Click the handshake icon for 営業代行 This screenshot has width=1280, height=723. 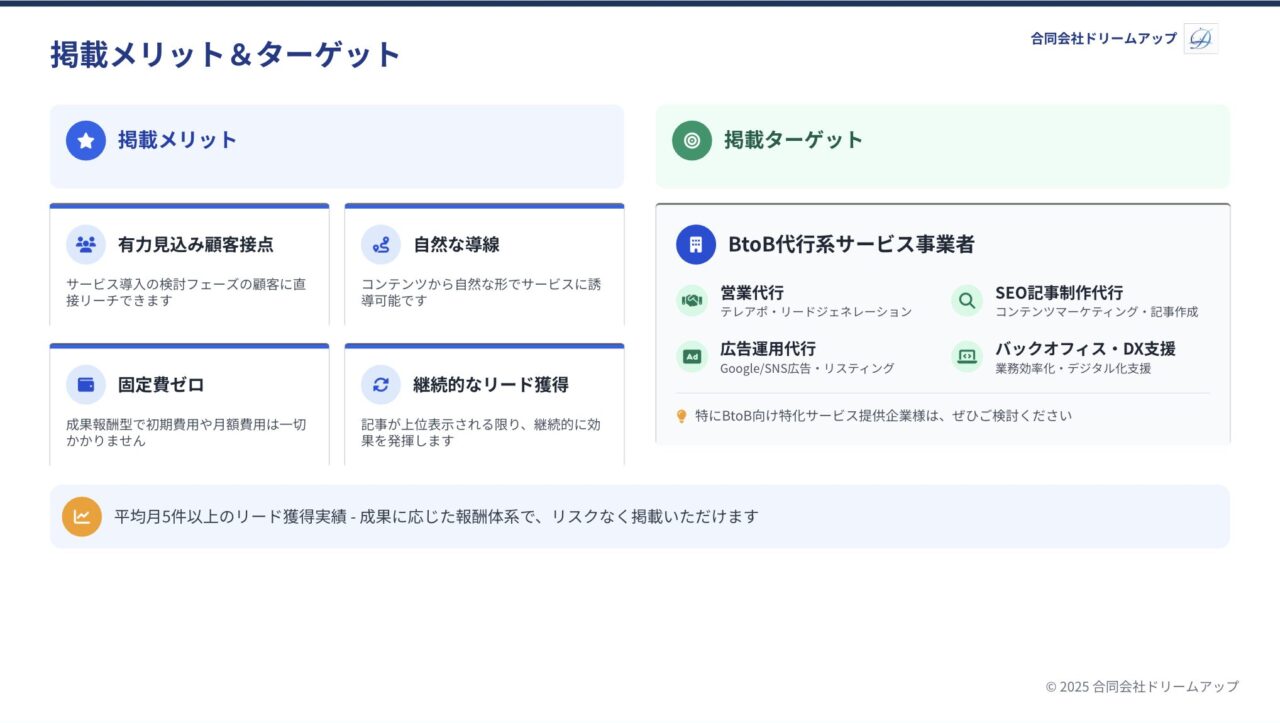[x=692, y=300]
